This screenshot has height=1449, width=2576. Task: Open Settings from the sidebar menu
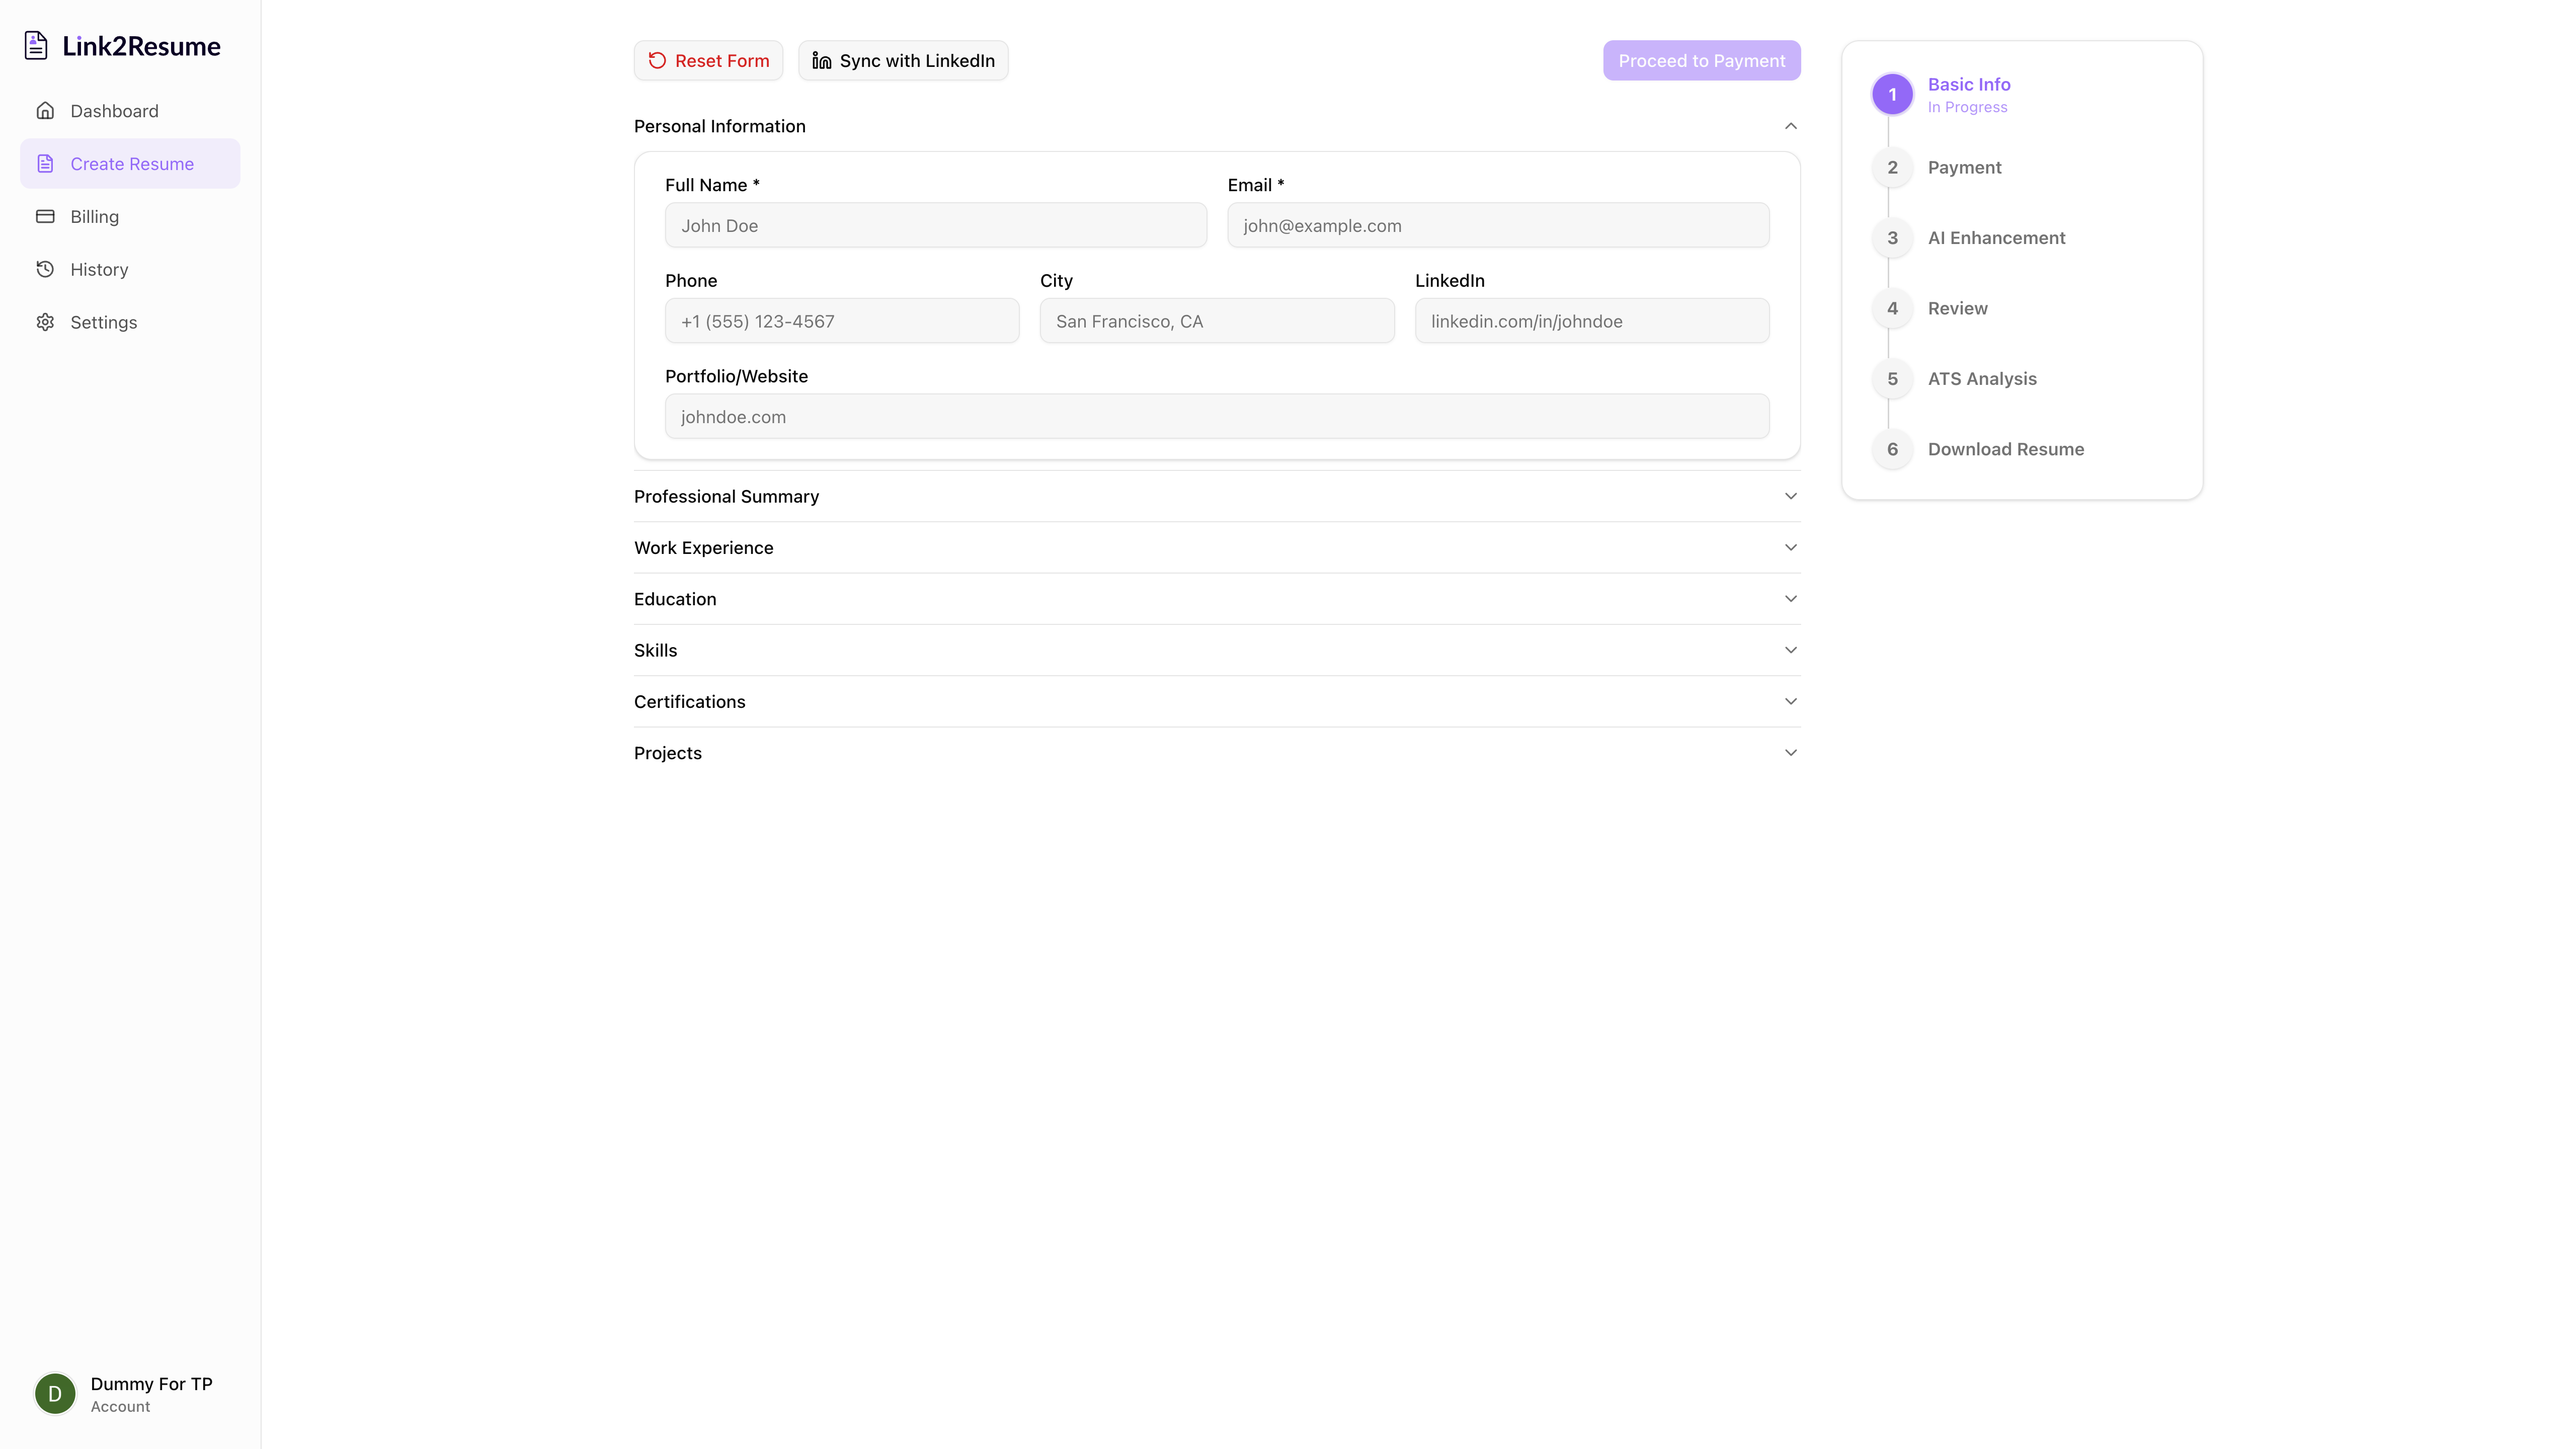point(103,322)
